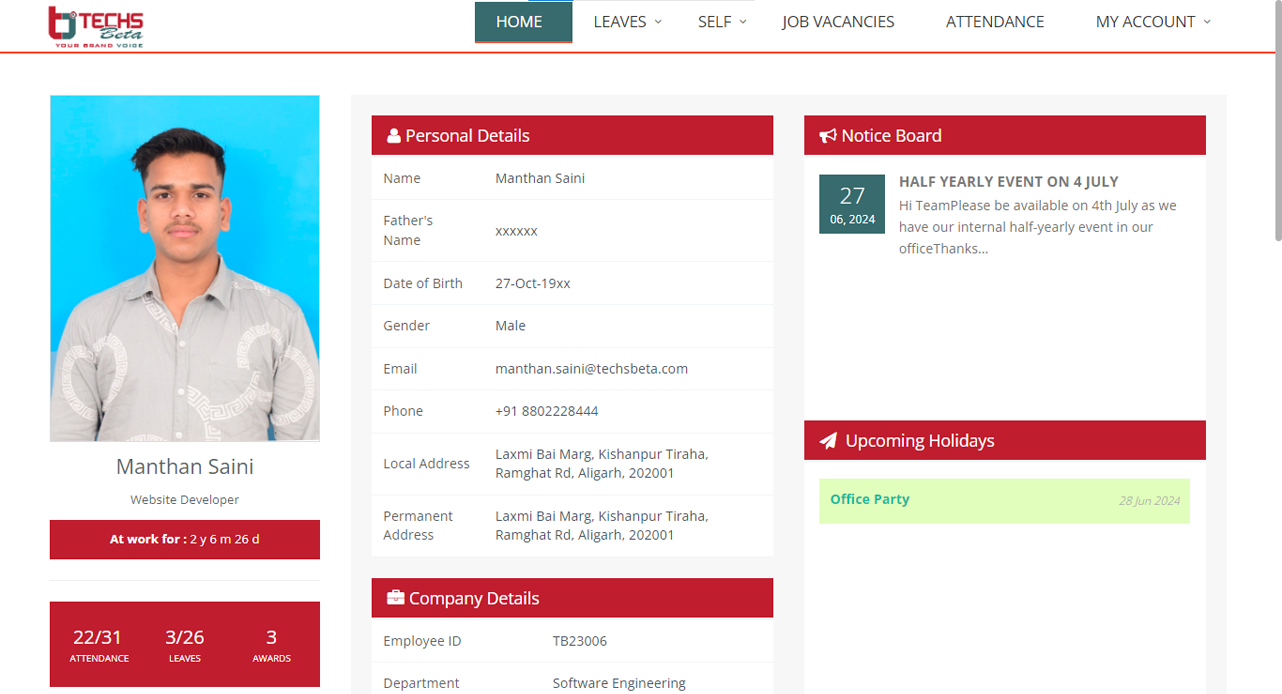This screenshot has height=694, width=1282.
Task: Click the page vertical scrollbar
Action: tap(1277, 120)
